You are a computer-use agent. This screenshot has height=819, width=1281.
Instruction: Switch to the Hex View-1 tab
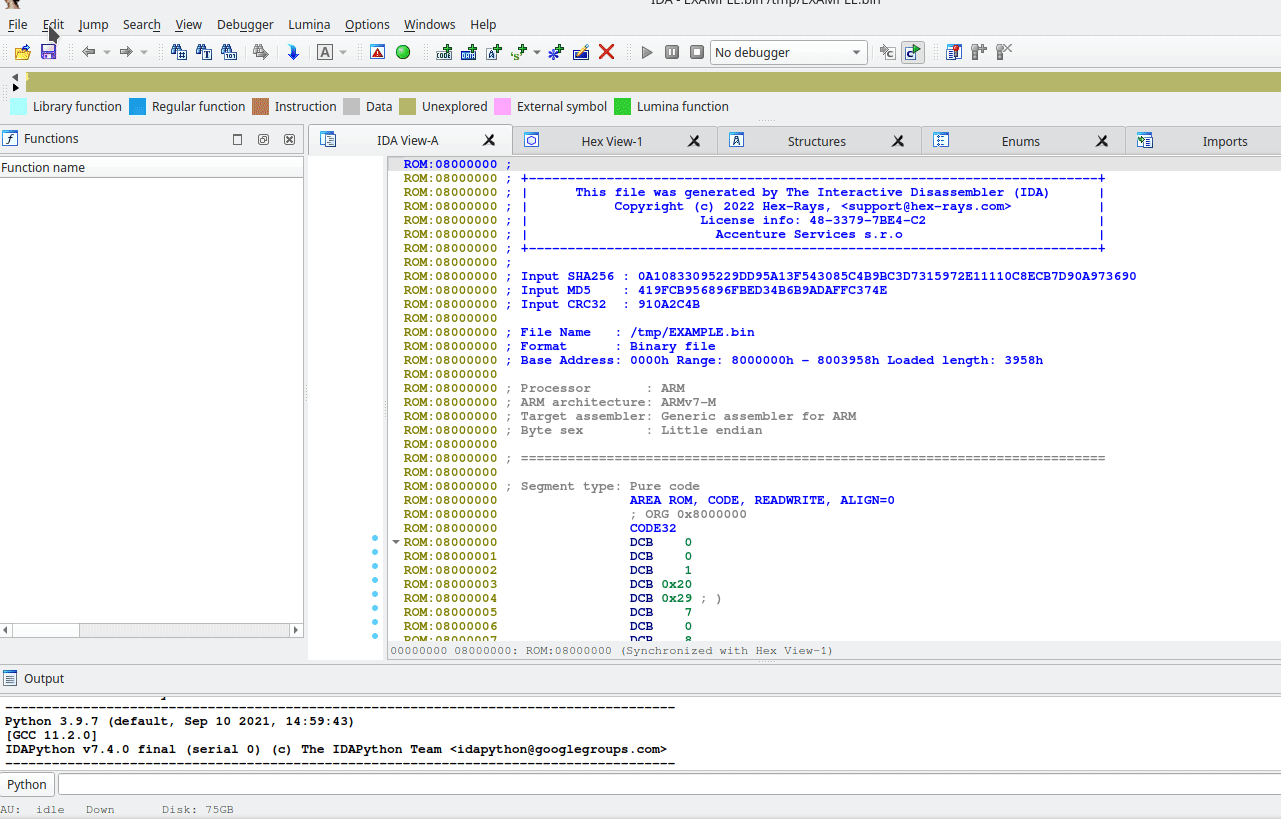point(611,141)
